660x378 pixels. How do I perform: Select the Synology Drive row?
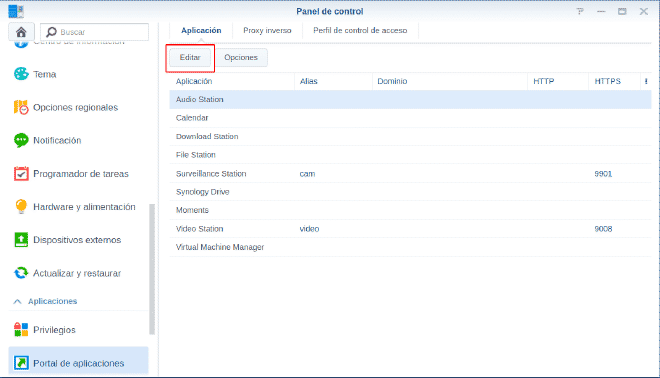point(410,192)
